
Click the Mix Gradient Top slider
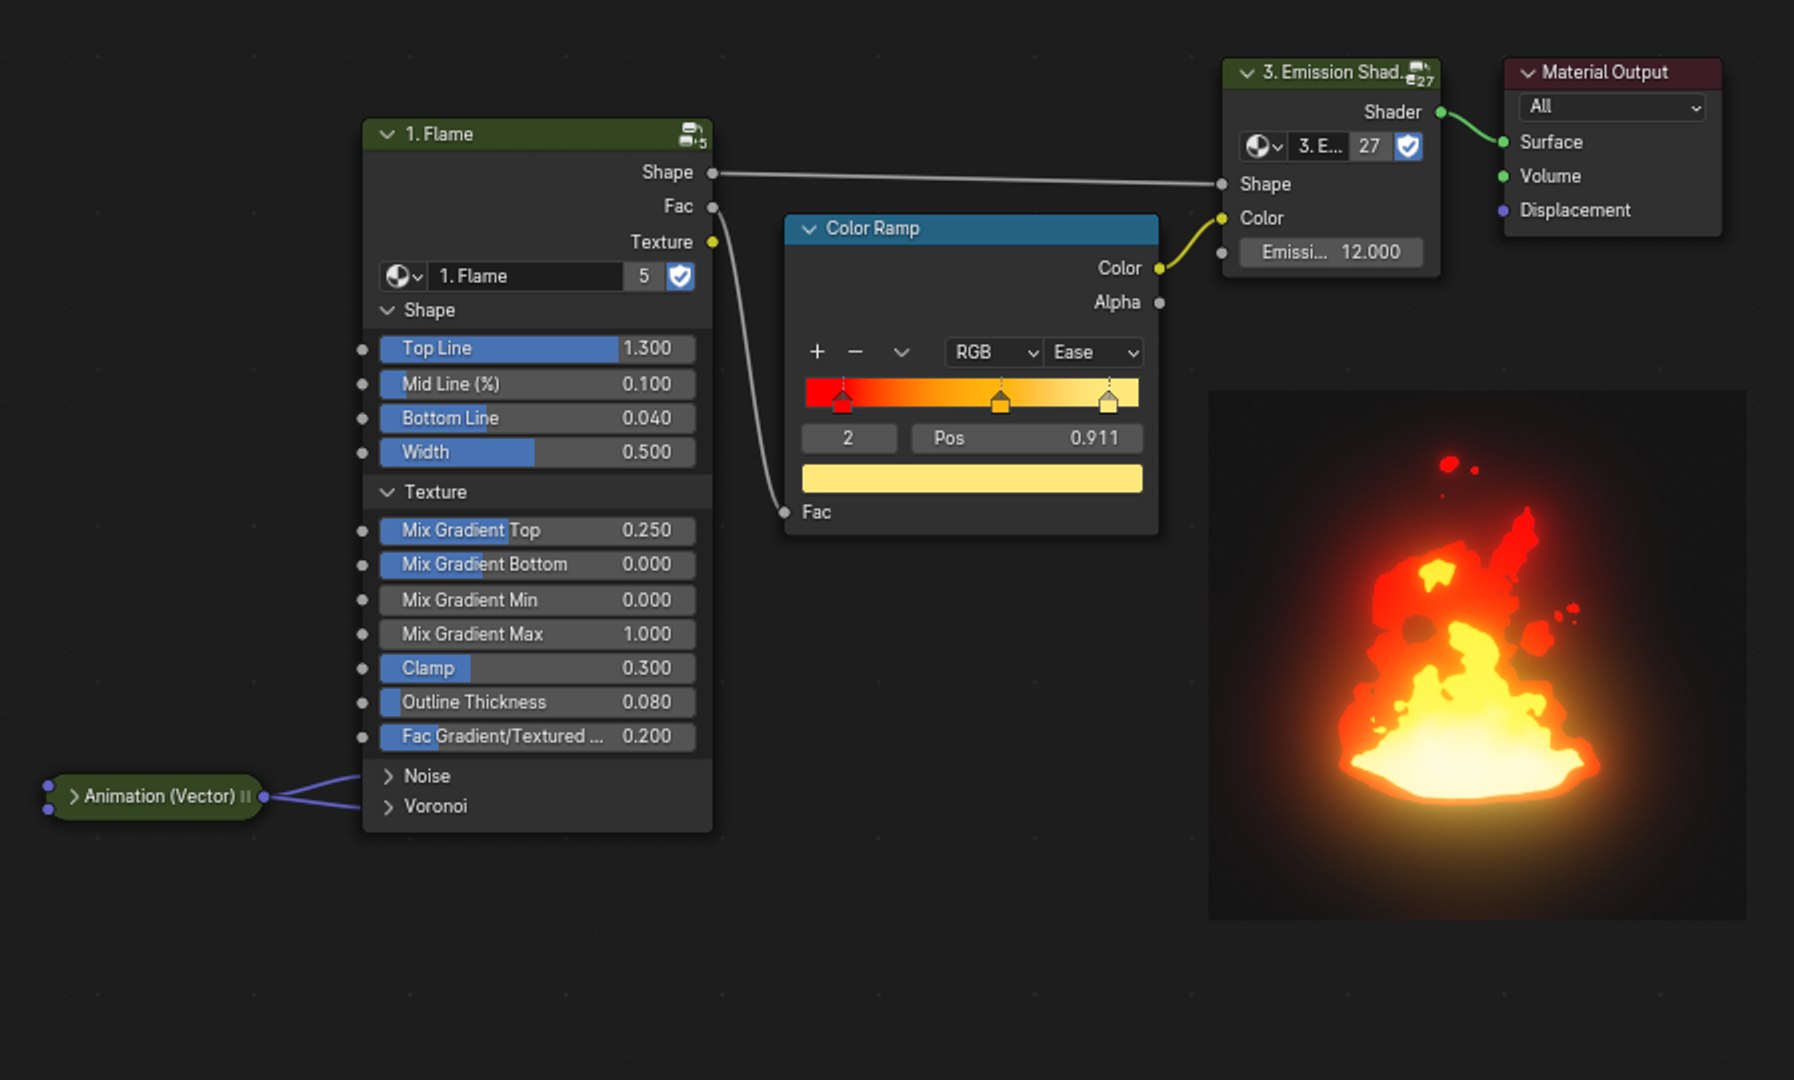pyautogui.click(x=537, y=530)
